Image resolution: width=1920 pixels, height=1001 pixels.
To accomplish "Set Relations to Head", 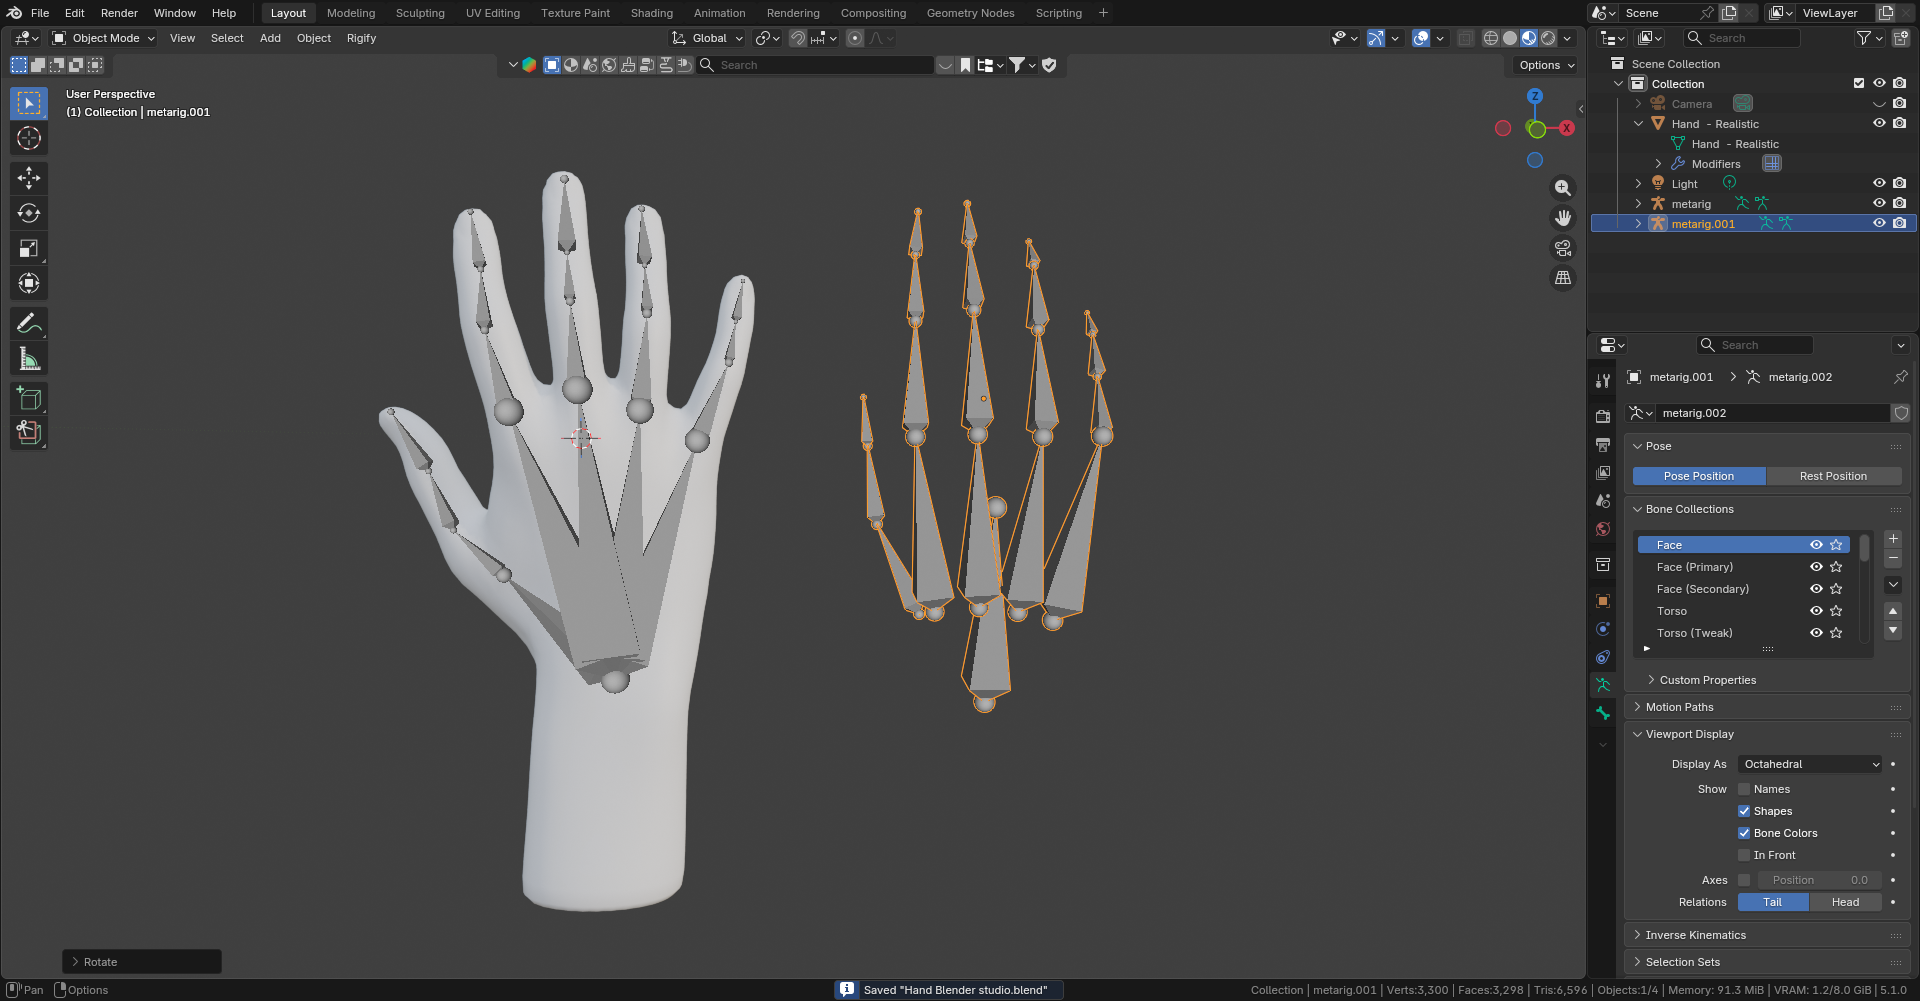I will coord(1845,902).
